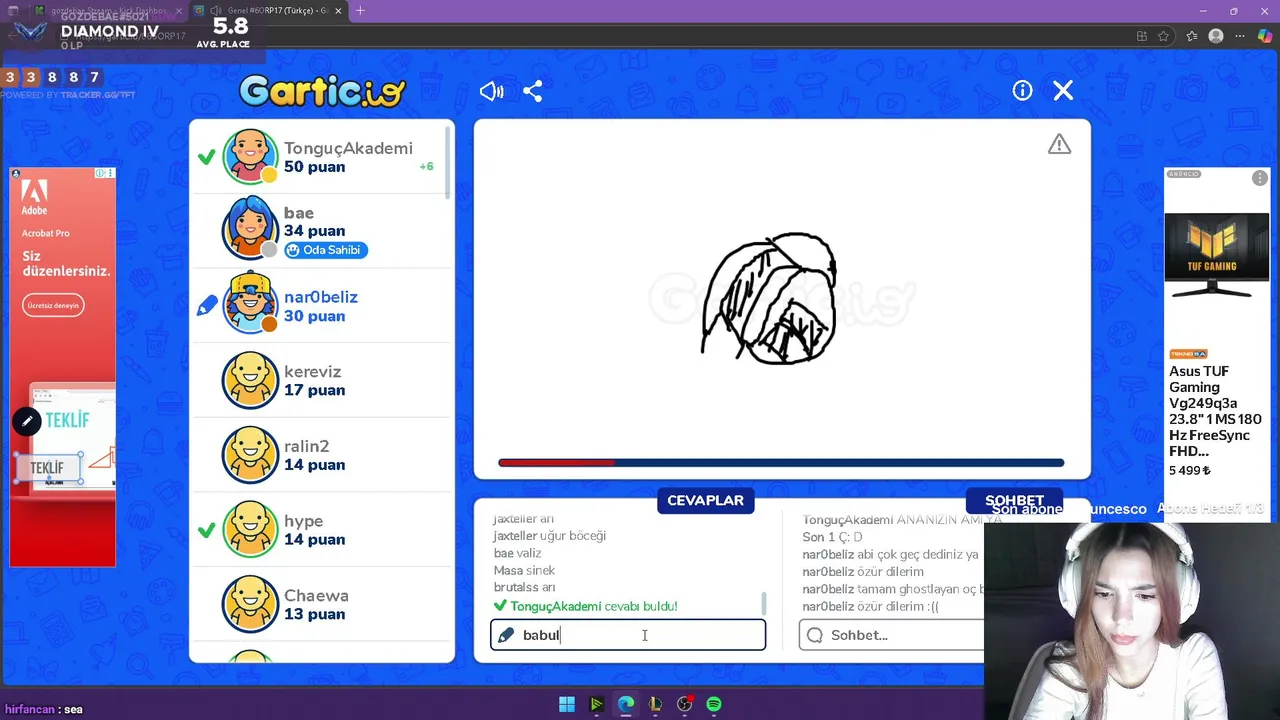Click the 'bae valiz' answer line
The height and width of the screenshot is (720, 1280).
click(x=517, y=553)
